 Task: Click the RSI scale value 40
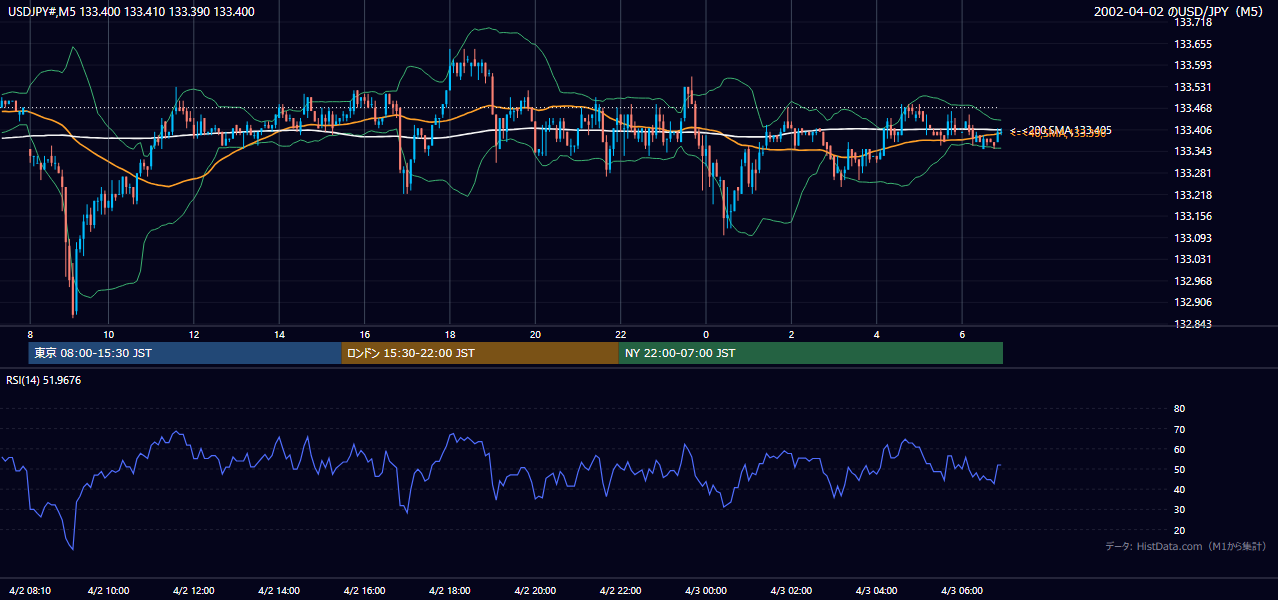coord(1179,489)
